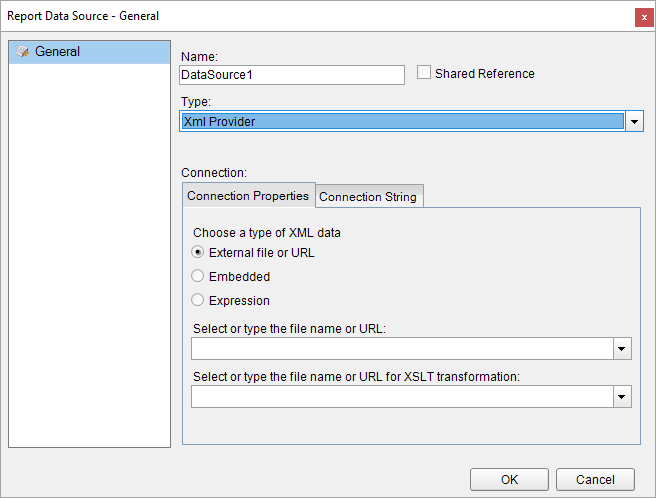Expand the XSLT transformation dropdown arrow
Image resolution: width=656 pixels, height=498 pixels.
pos(622,397)
